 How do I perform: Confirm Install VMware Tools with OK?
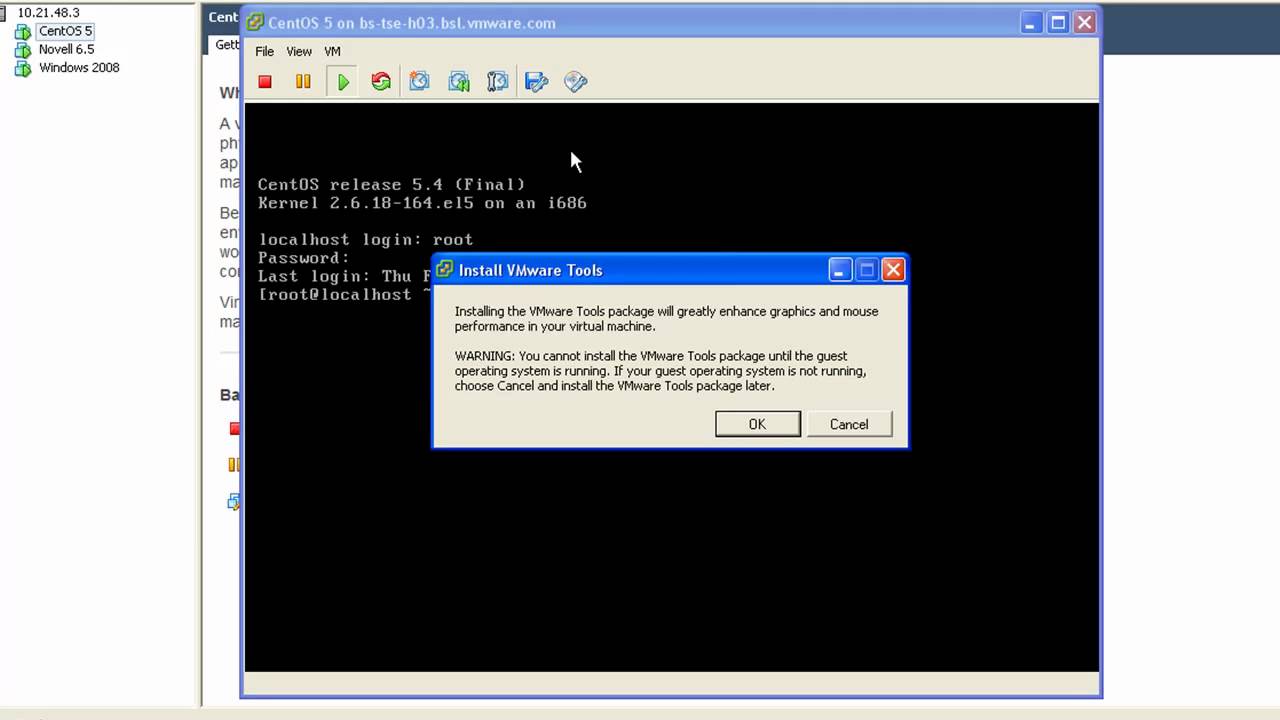(757, 424)
